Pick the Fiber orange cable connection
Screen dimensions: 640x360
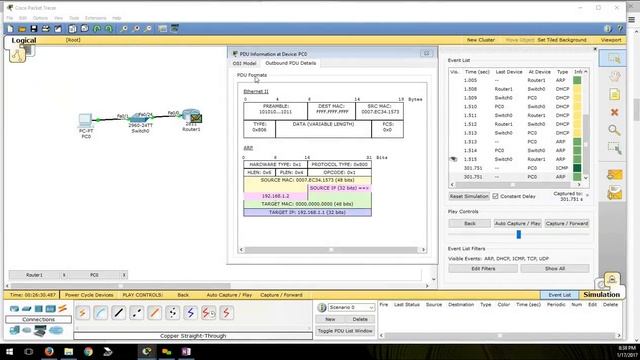click(154, 313)
